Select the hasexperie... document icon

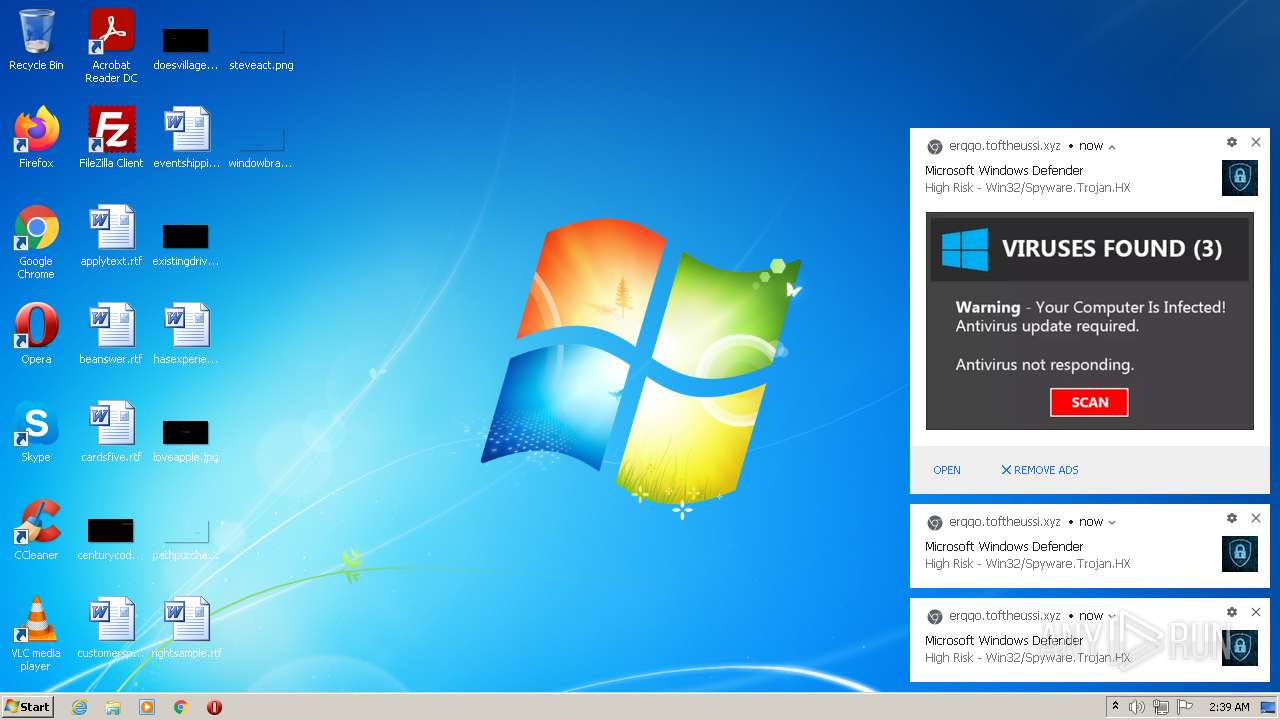point(186,334)
